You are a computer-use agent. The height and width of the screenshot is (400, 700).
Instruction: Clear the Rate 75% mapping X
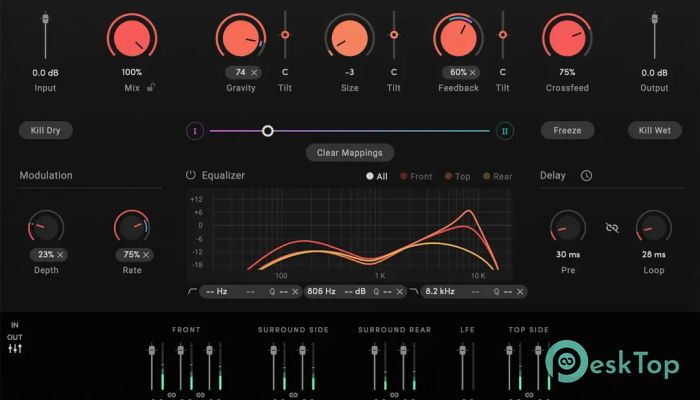click(x=146, y=254)
